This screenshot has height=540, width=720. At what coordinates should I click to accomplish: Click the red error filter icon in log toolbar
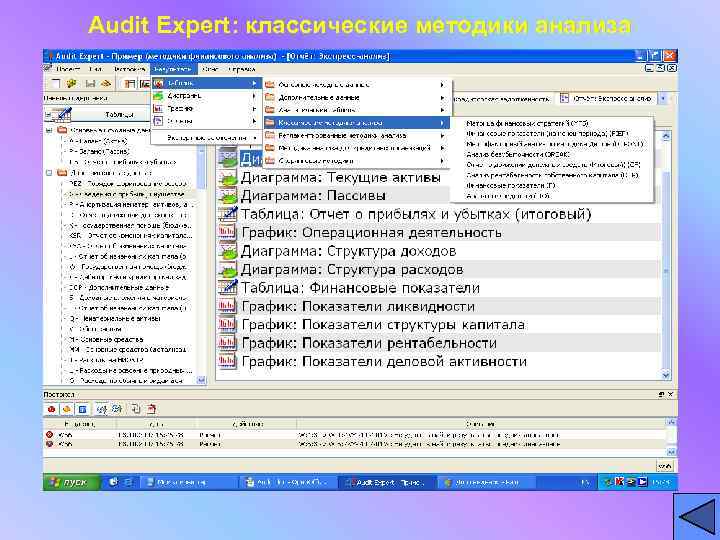(x=51, y=409)
